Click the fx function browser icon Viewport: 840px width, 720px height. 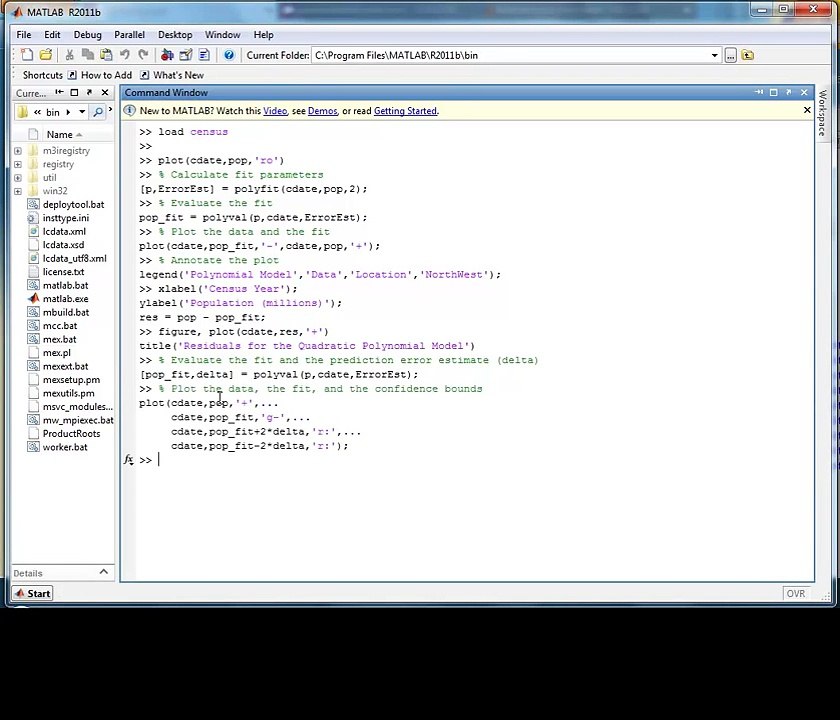129,460
